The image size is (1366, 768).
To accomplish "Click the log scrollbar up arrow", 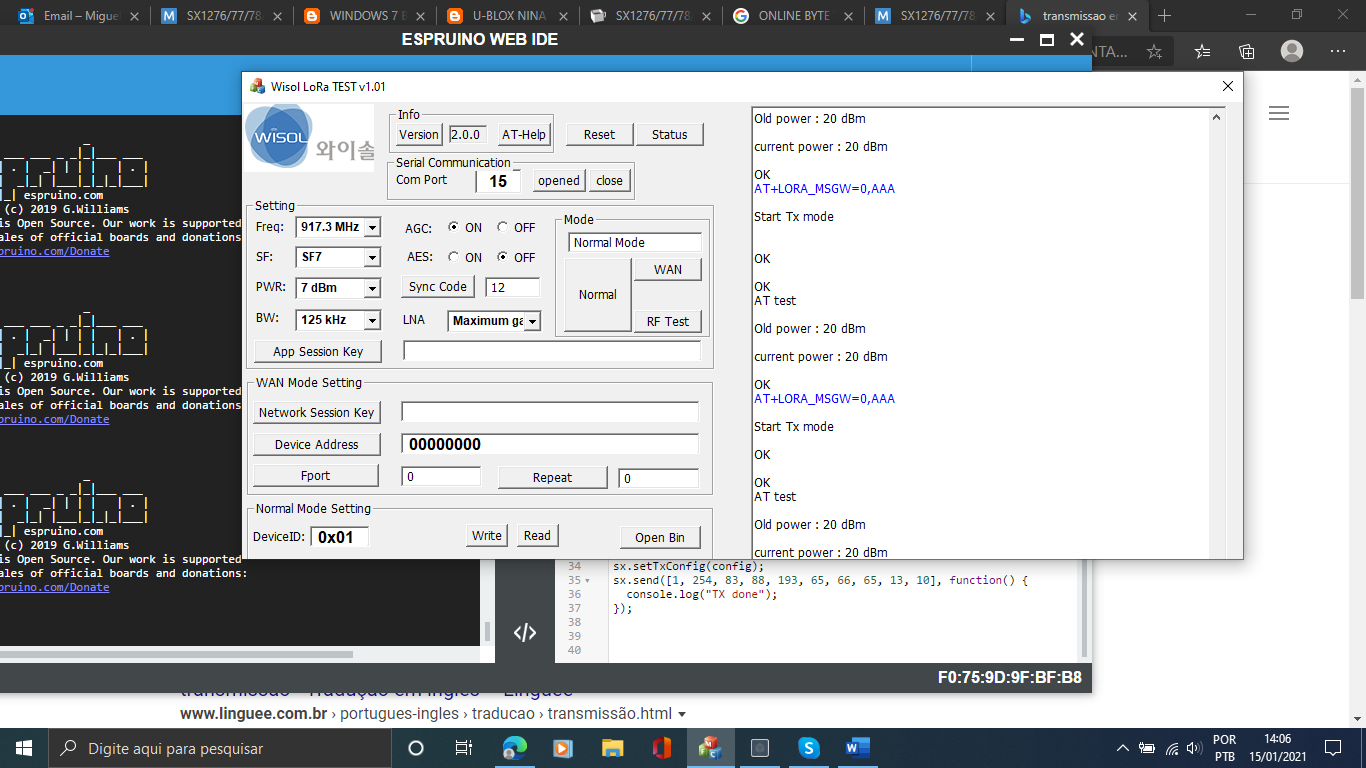I will coord(1217,117).
